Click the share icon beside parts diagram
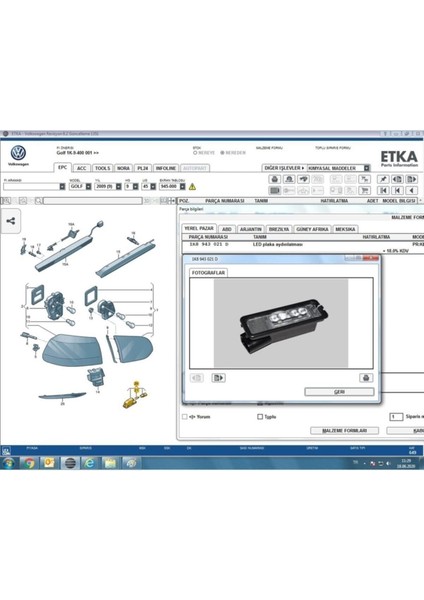This screenshot has width=424, height=600. click(11, 221)
